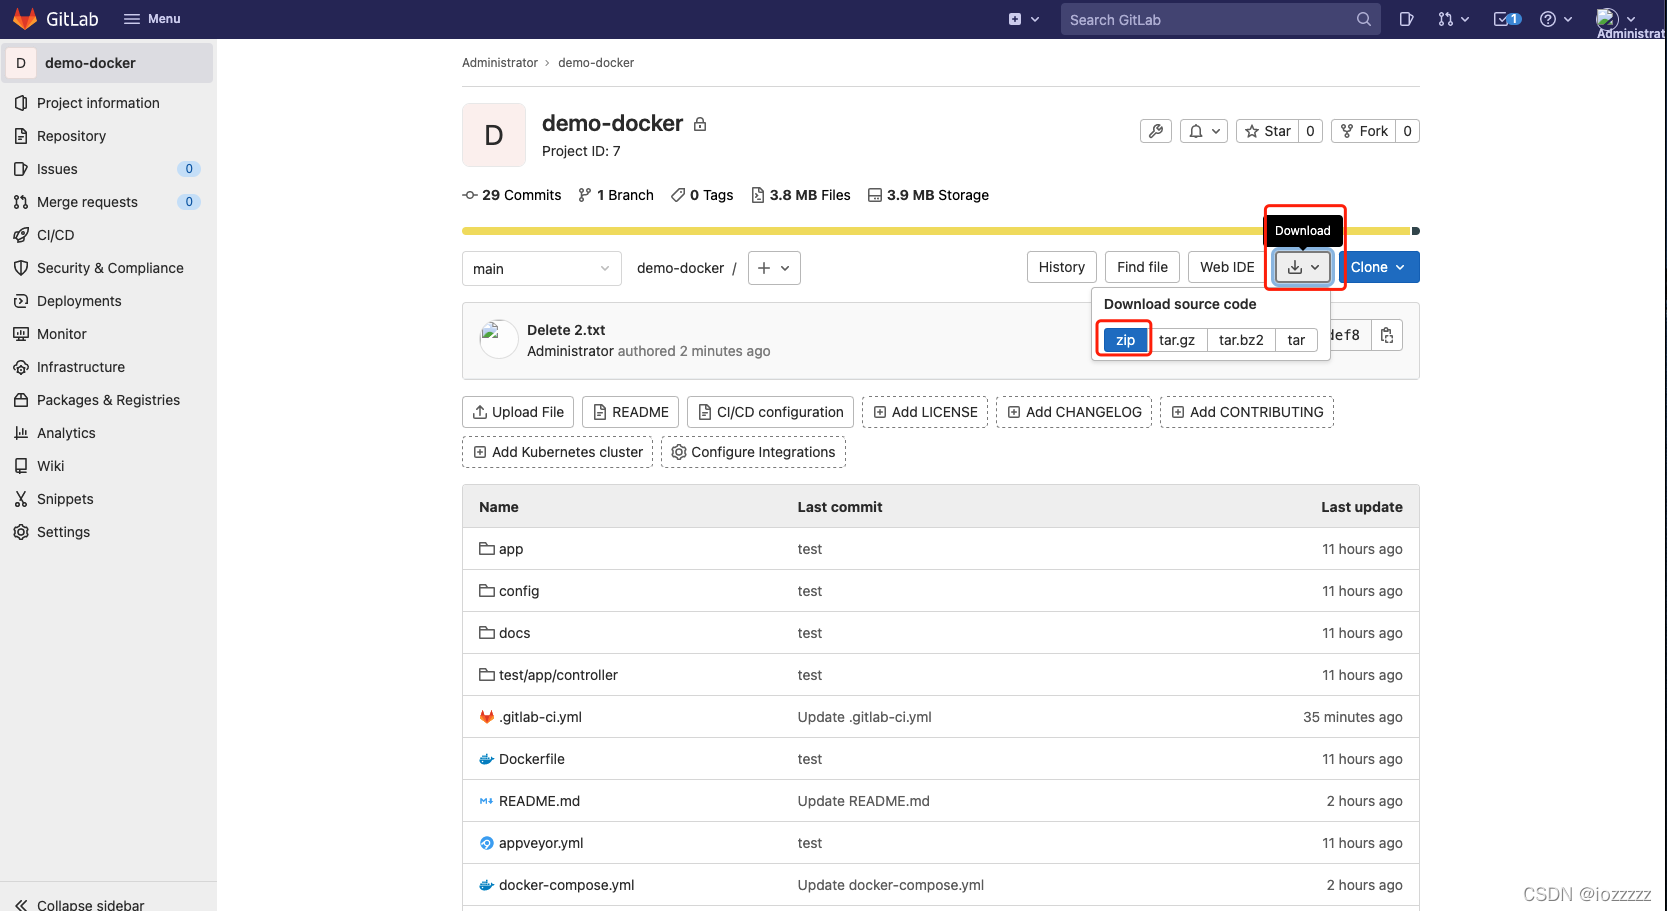Click the Analytics chart icon
The image size is (1667, 911).
click(x=21, y=433)
